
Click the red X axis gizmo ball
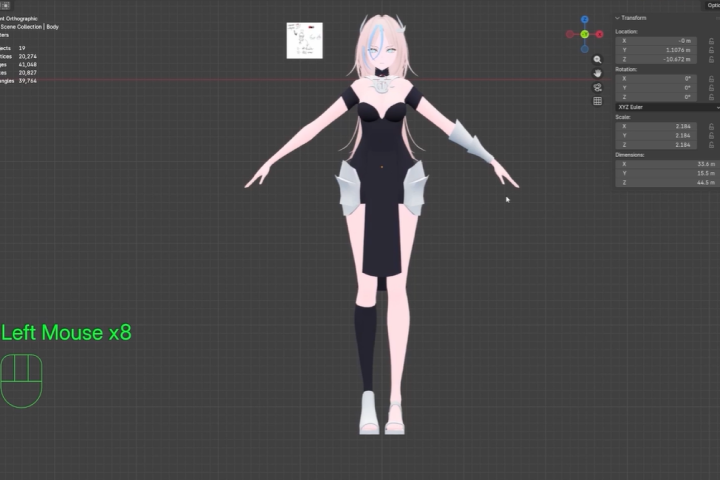tap(599, 34)
